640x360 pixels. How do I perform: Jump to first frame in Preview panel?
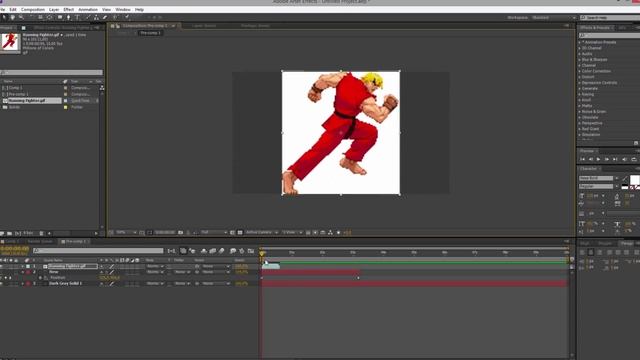582,159
